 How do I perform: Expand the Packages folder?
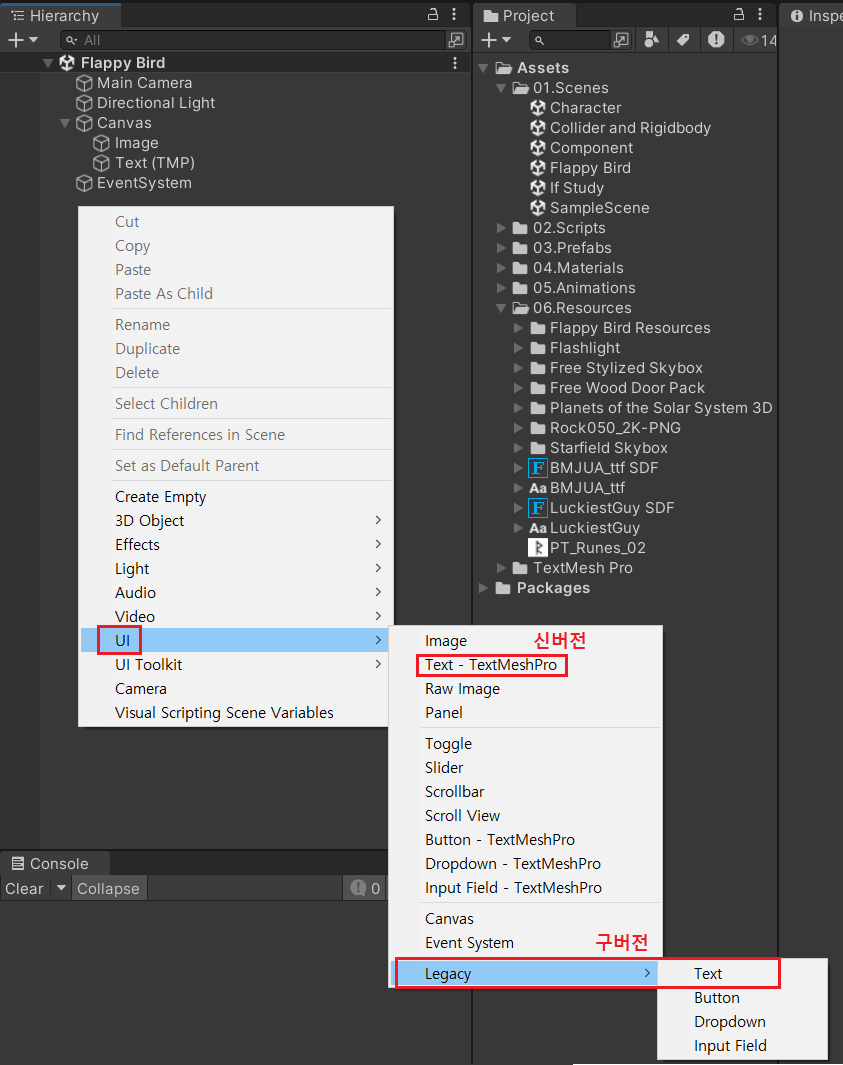point(484,588)
